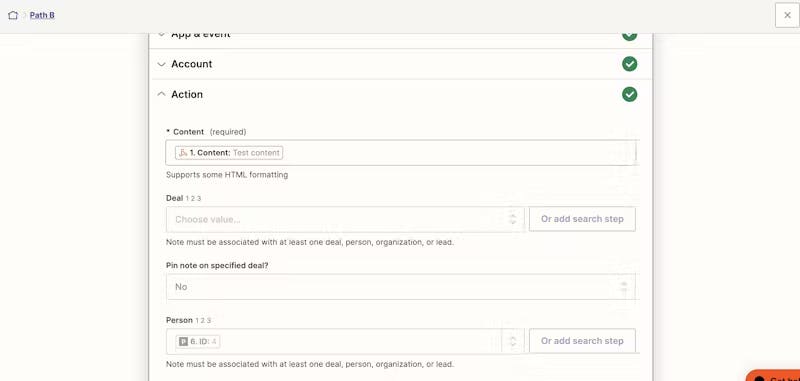Viewport: 800px width, 381px height.
Task: Expand the Account section chevron
Action: click(161, 64)
